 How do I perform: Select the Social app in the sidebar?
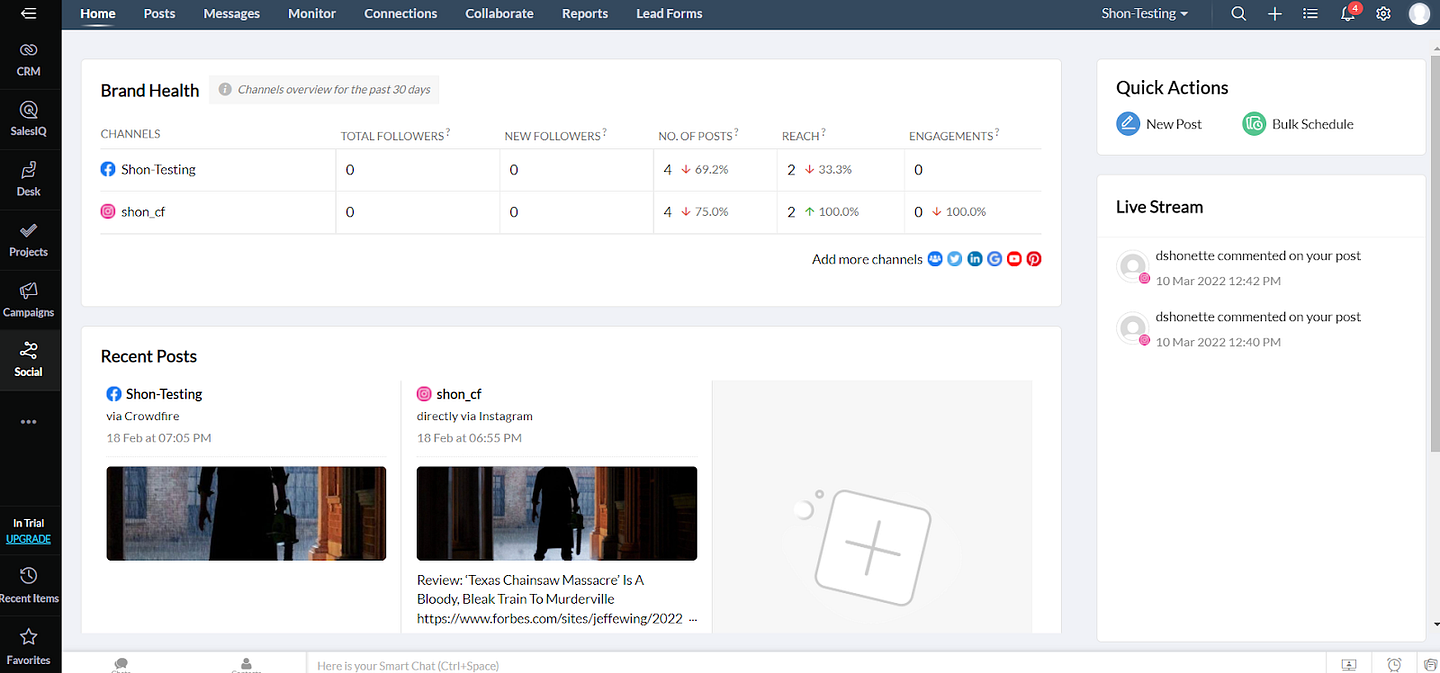tap(28, 359)
